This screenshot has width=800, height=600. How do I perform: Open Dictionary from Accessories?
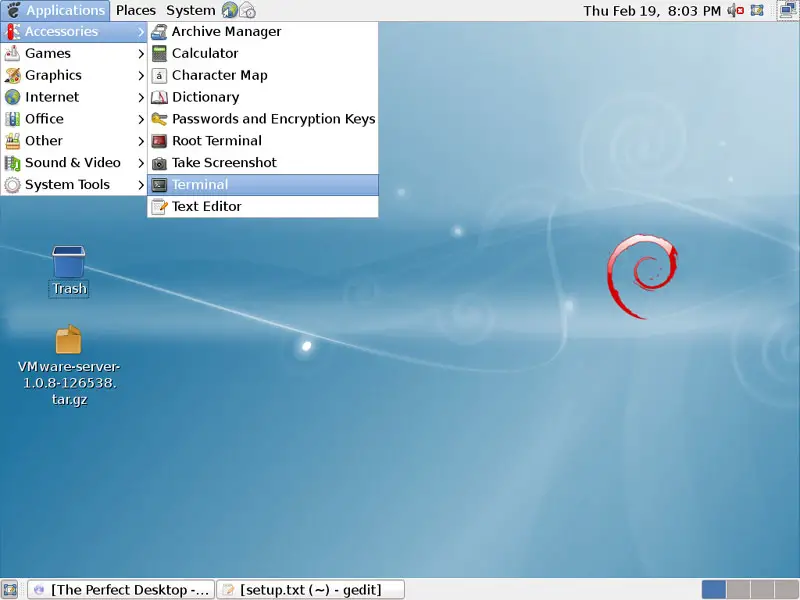click(x=263, y=97)
